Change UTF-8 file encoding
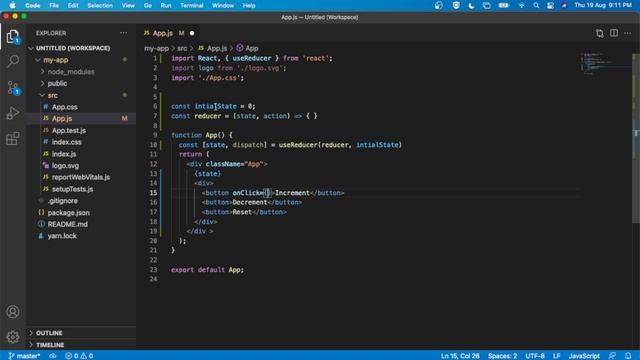This screenshot has height=360, width=640. pos(535,356)
